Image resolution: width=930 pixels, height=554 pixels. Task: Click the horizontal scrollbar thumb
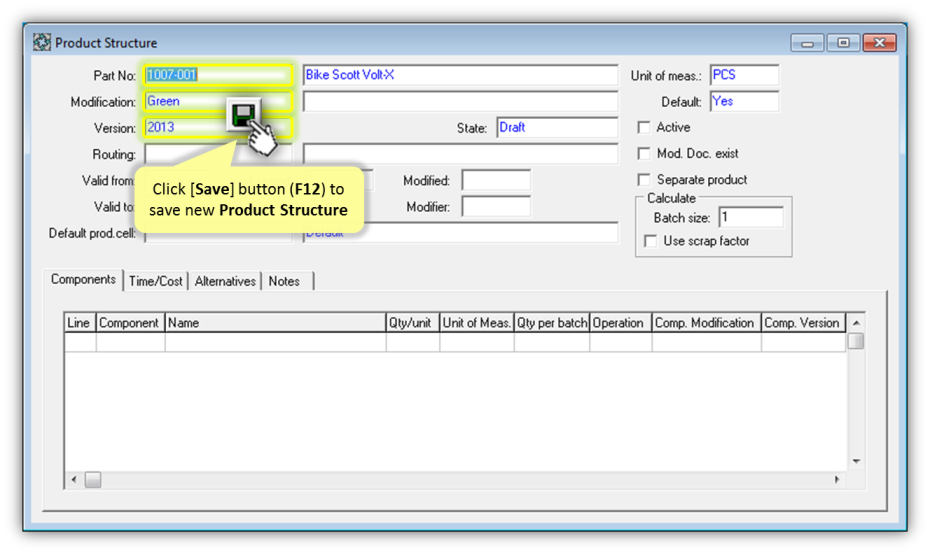[93, 479]
